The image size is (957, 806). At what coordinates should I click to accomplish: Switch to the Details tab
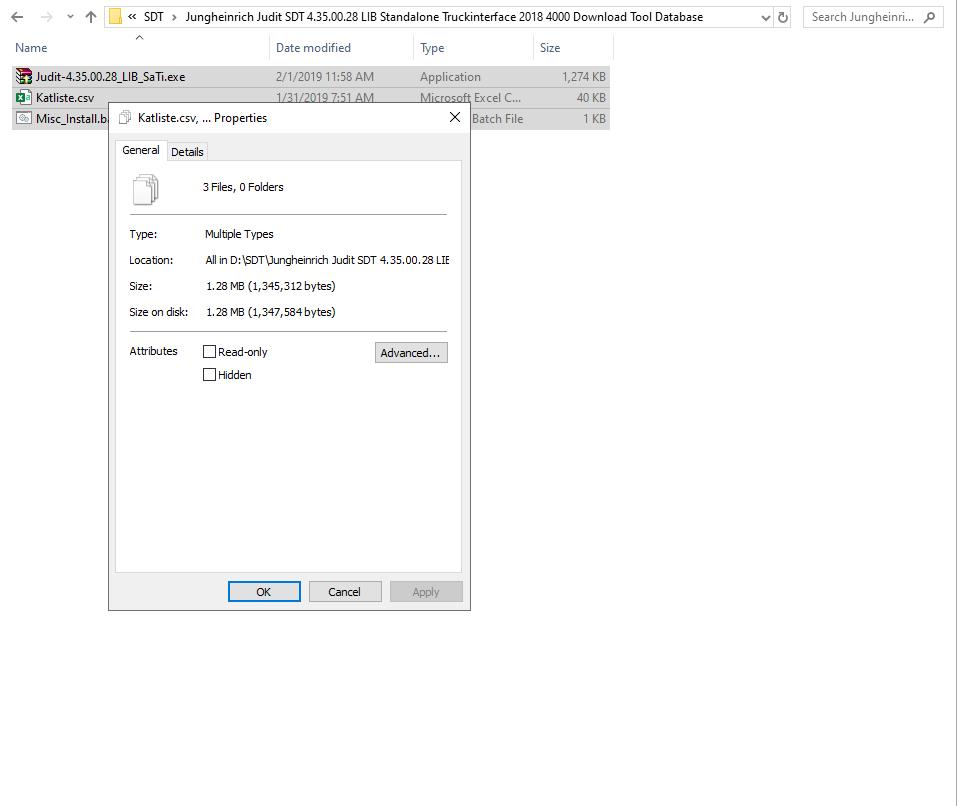[x=187, y=151]
